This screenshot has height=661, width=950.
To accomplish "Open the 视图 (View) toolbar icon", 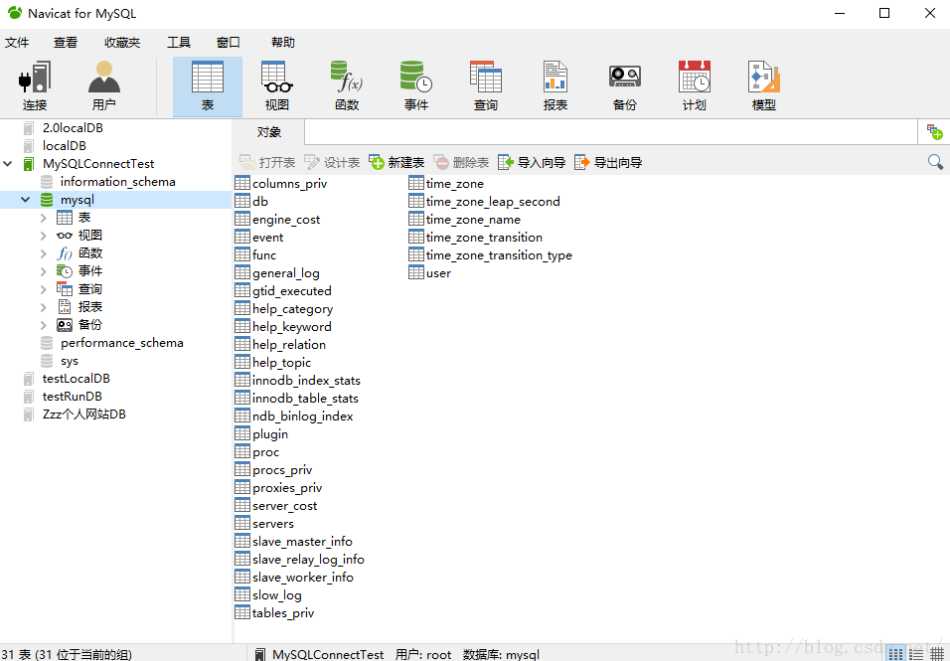I will tap(277, 87).
